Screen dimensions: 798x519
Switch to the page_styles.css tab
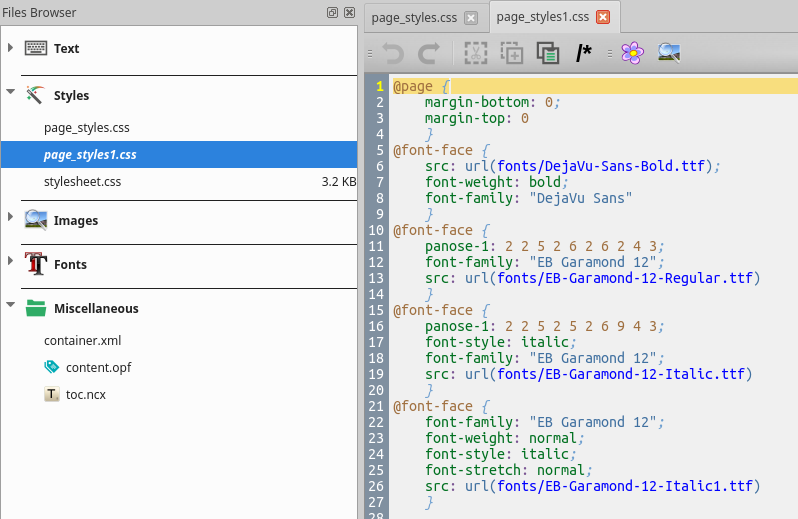(415, 17)
